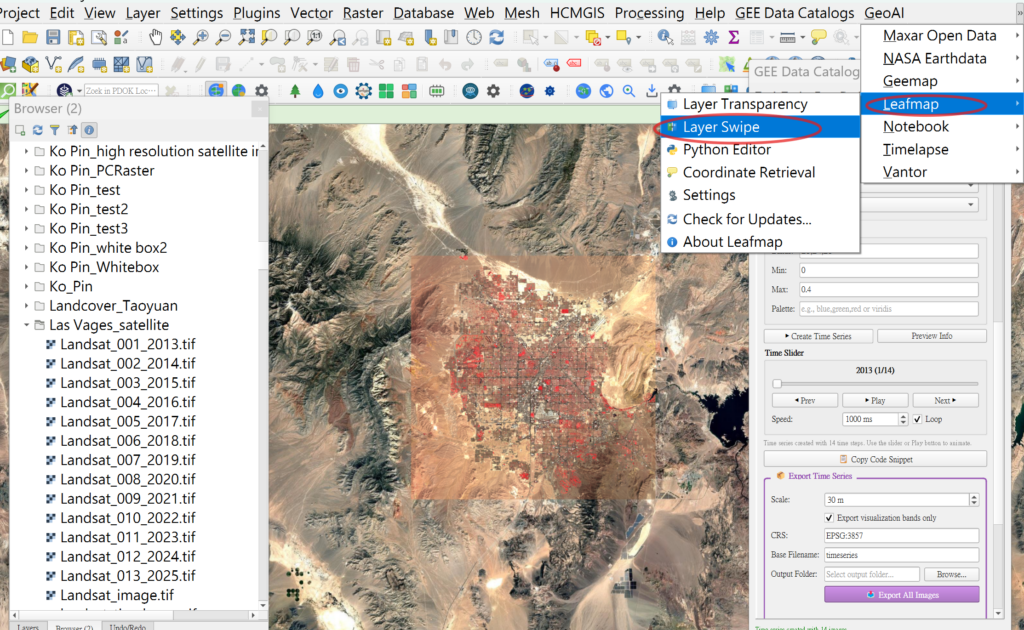1024x630 pixels.
Task: Click the blue water drop plugin icon
Action: tap(318, 91)
